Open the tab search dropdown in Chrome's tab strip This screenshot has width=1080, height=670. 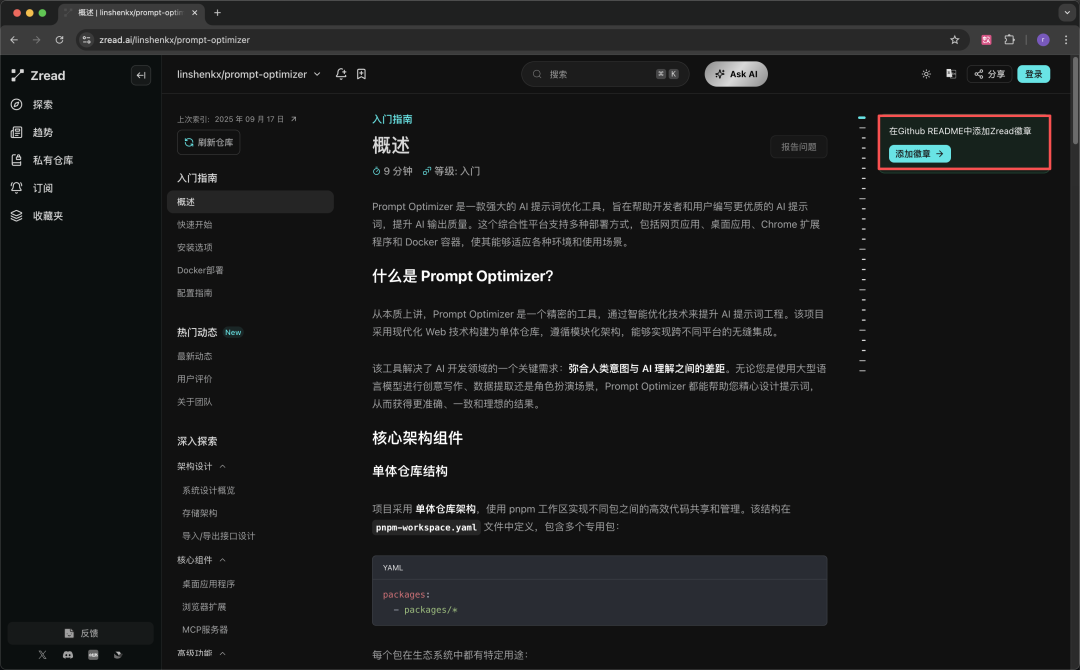(x=1066, y=12)
